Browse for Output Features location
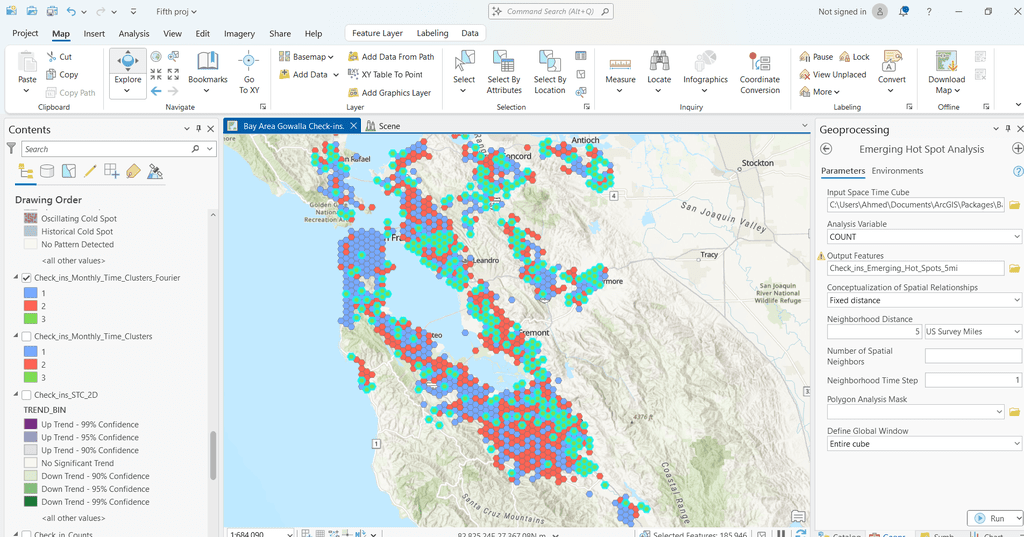This screenshot has height=537, width=1024. tap(1014, 268)
